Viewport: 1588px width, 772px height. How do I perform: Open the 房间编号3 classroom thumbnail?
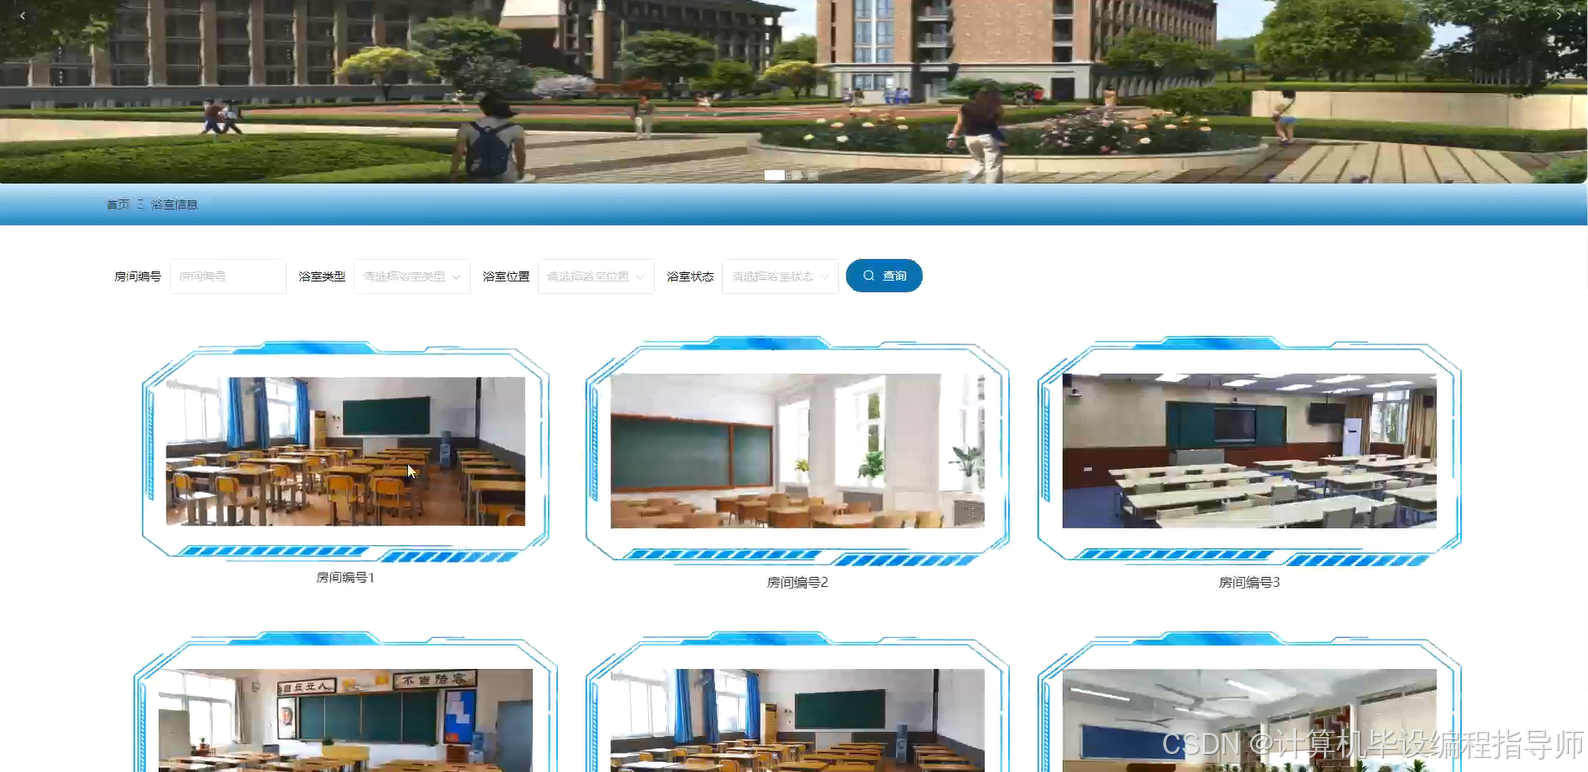1249,451
